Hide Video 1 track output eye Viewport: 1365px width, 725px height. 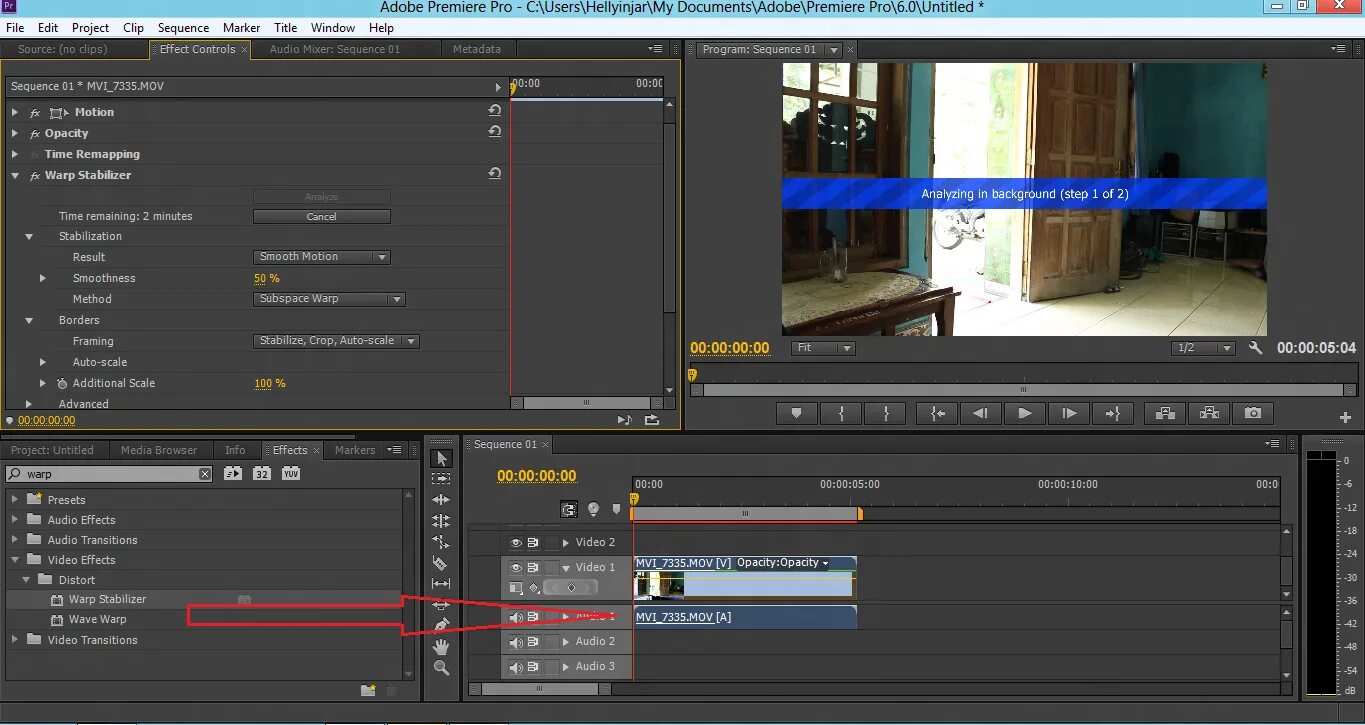516,567
